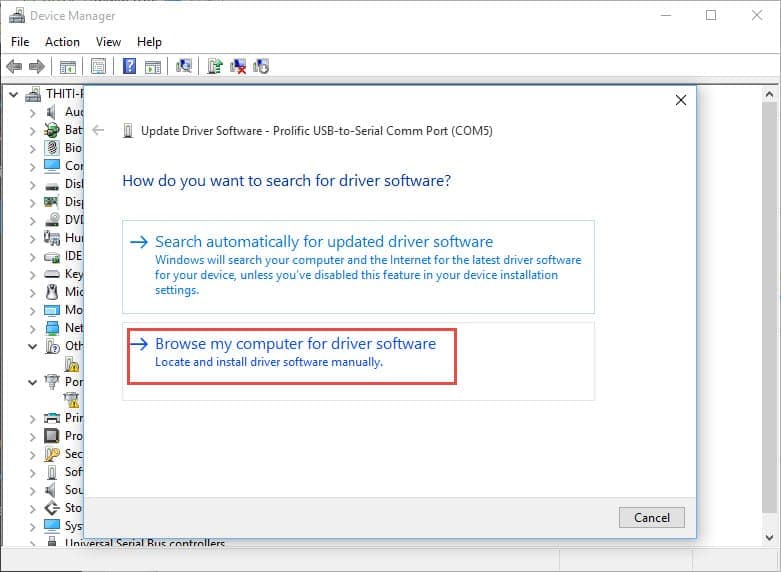Open the File menu
This screenshot has width=781, height=572.
point(20,42)
